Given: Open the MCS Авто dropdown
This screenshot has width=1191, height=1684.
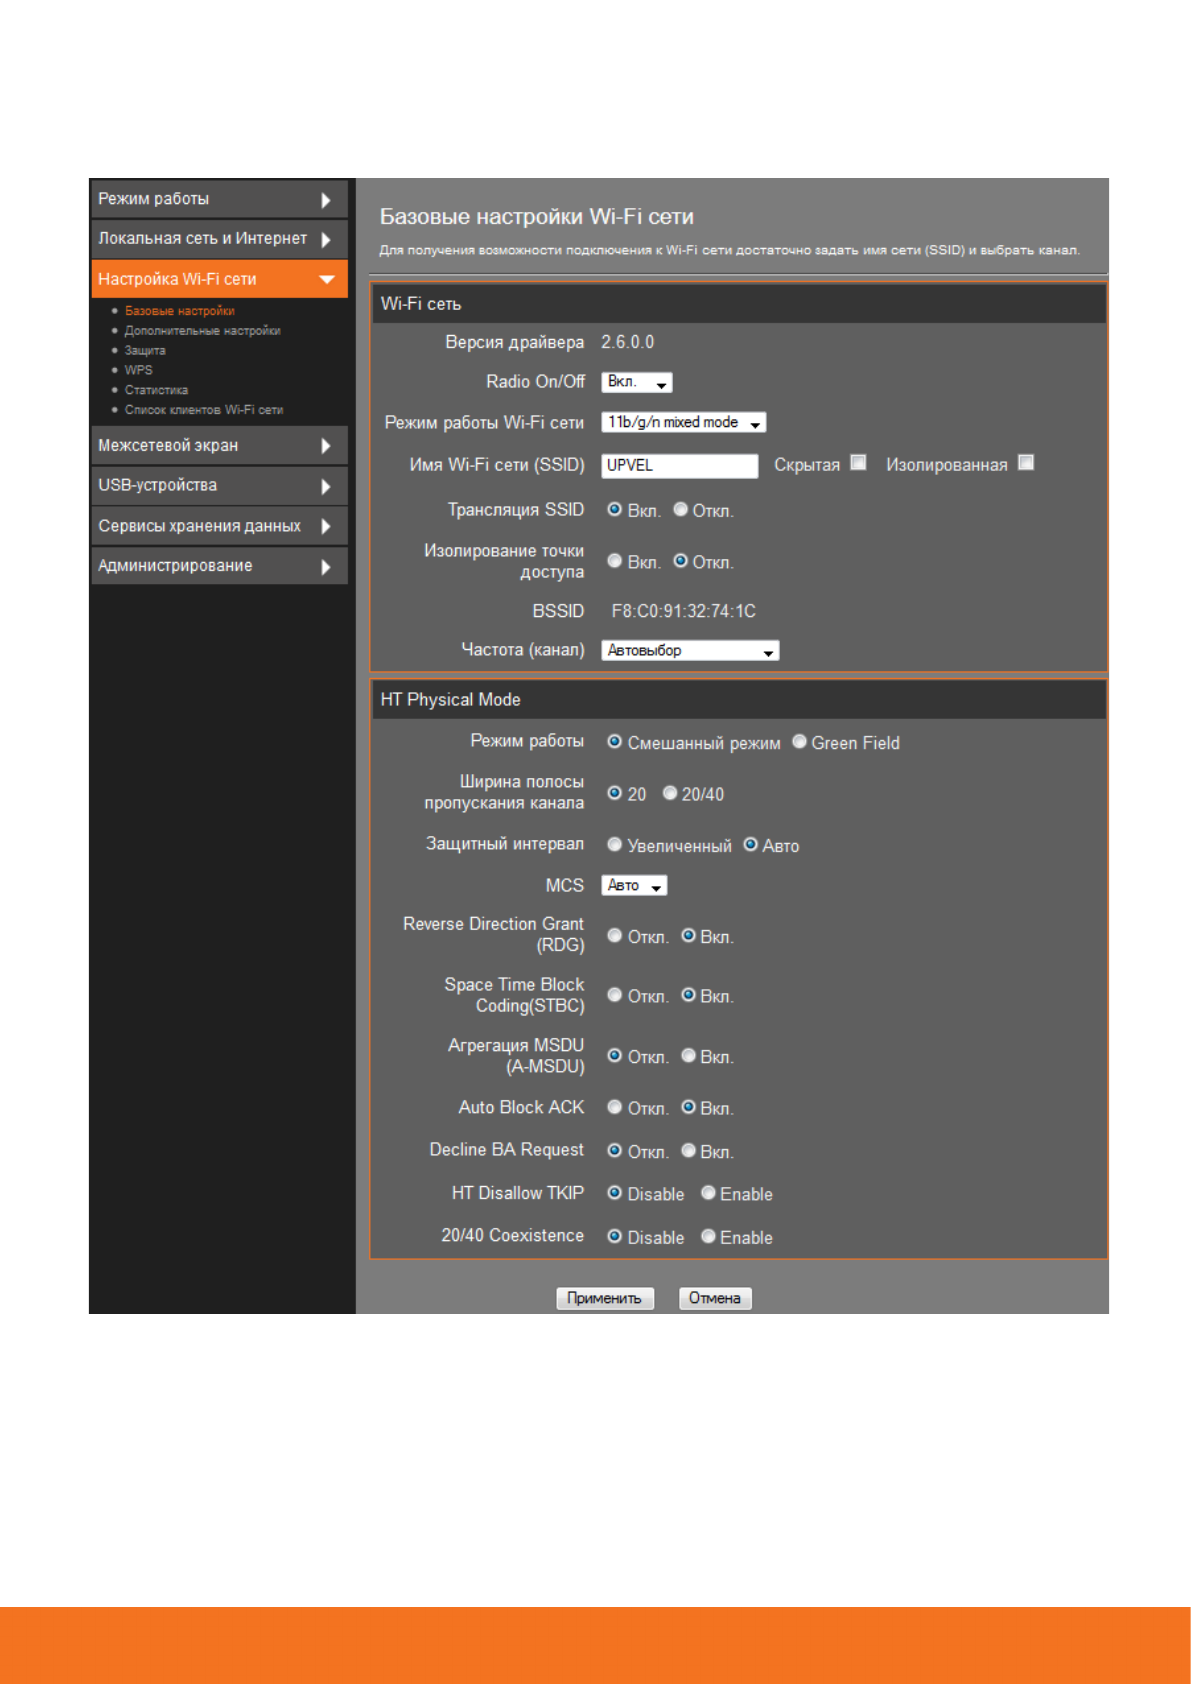Looking at the screenshot, I should [x=634, y=886].
